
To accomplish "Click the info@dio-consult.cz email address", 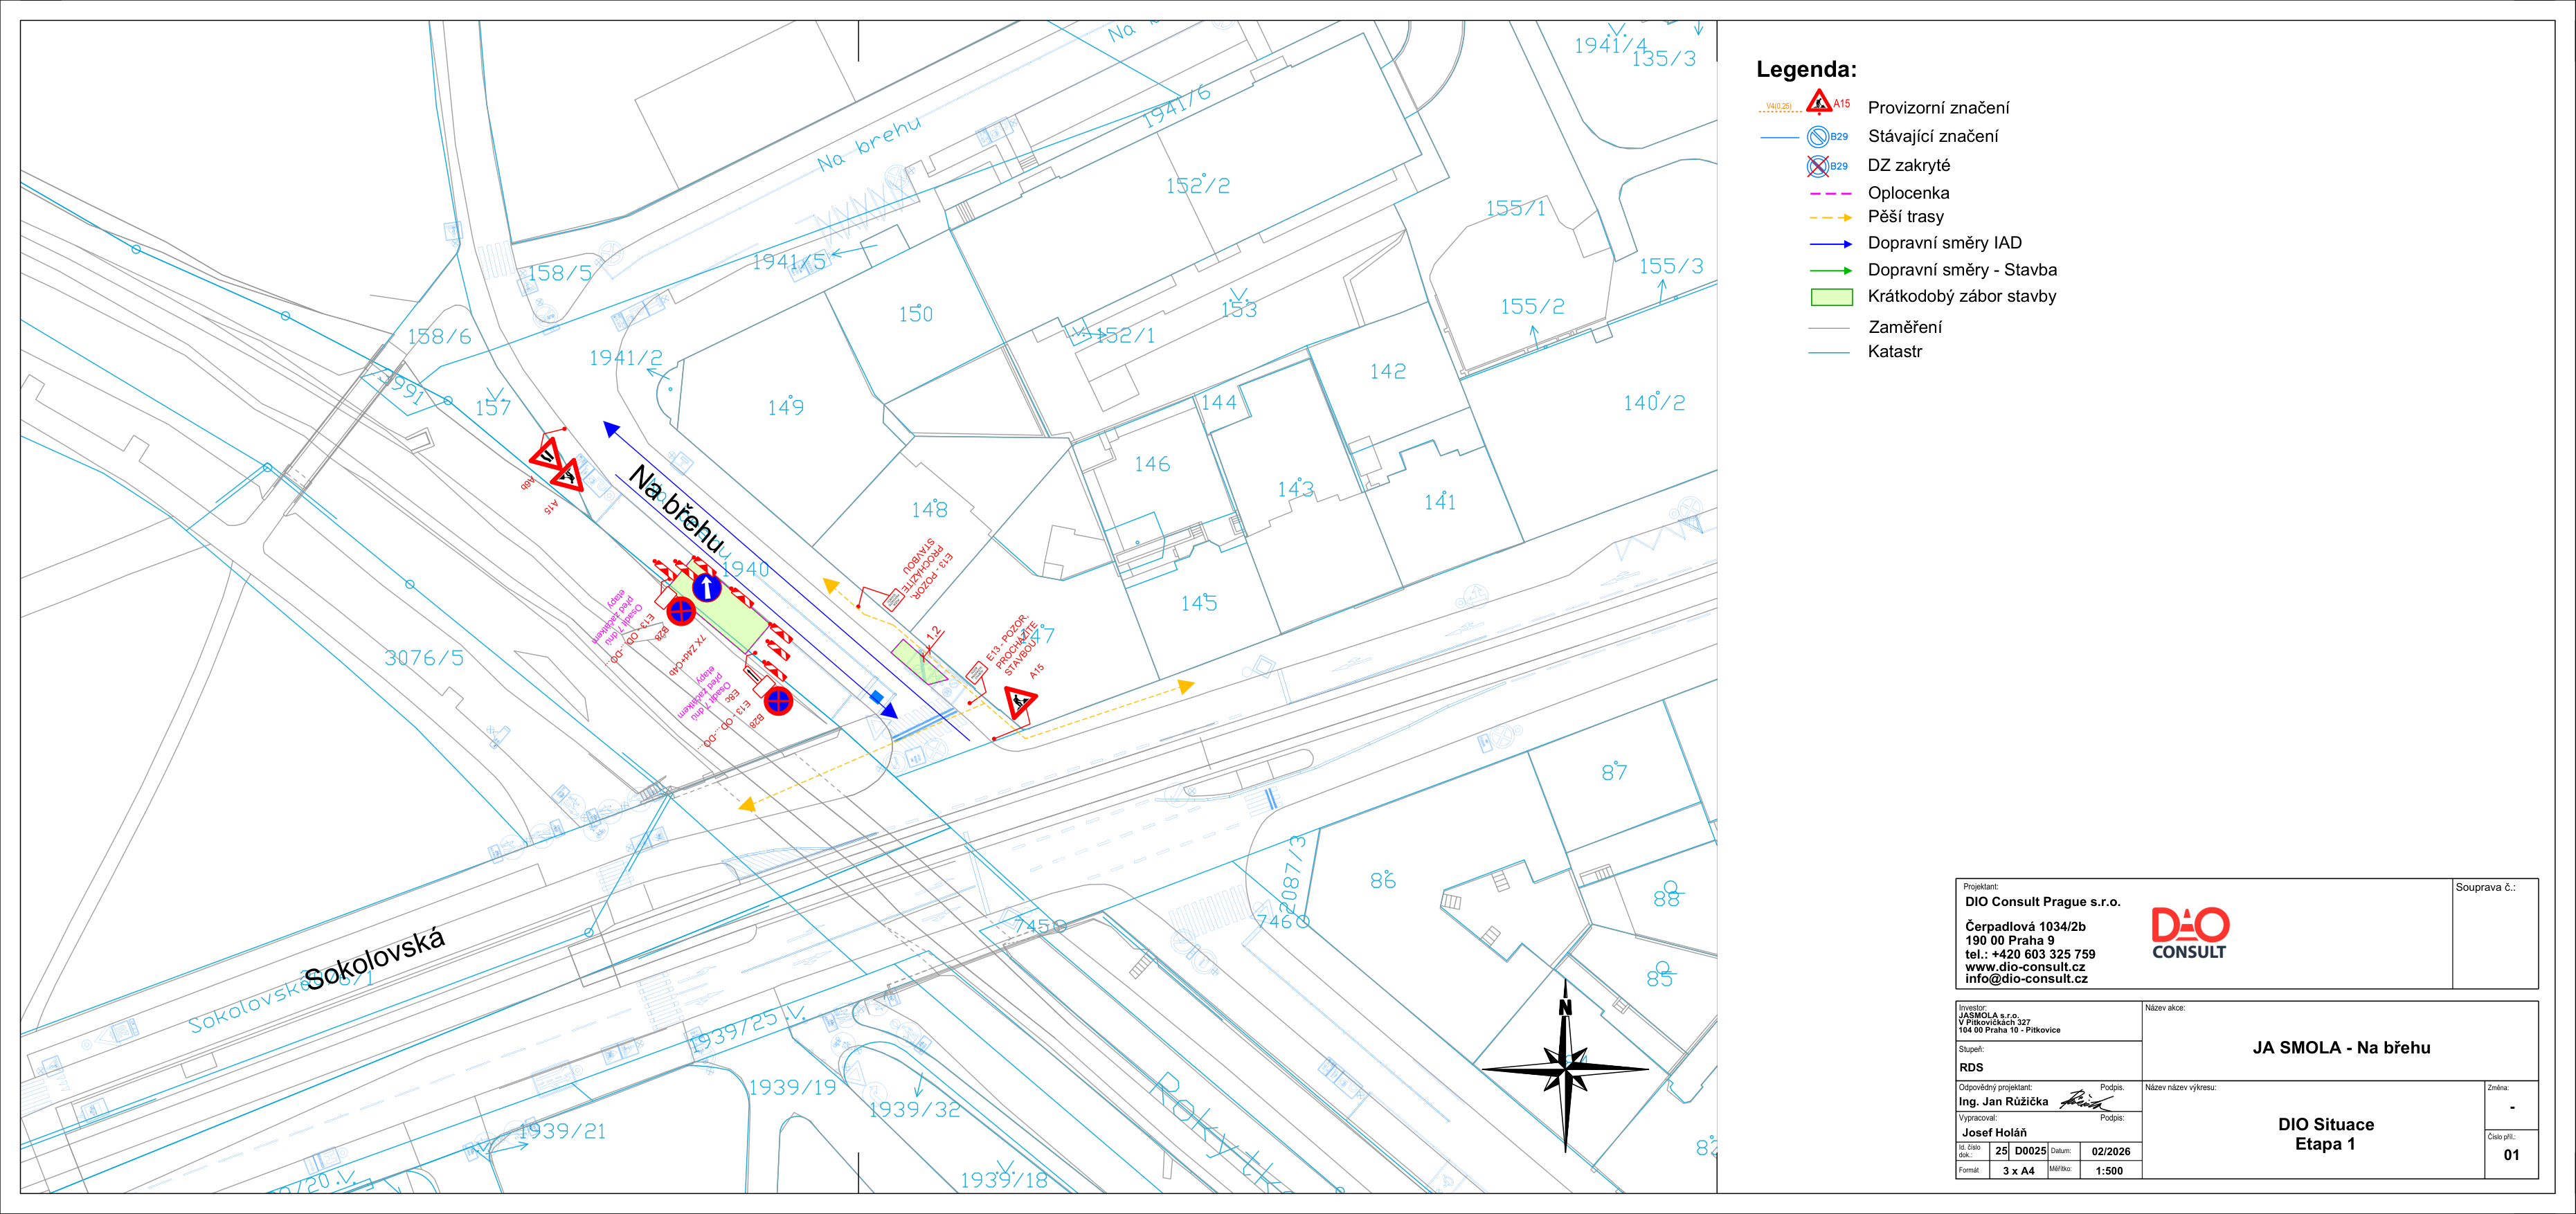I will [2026, 979].
